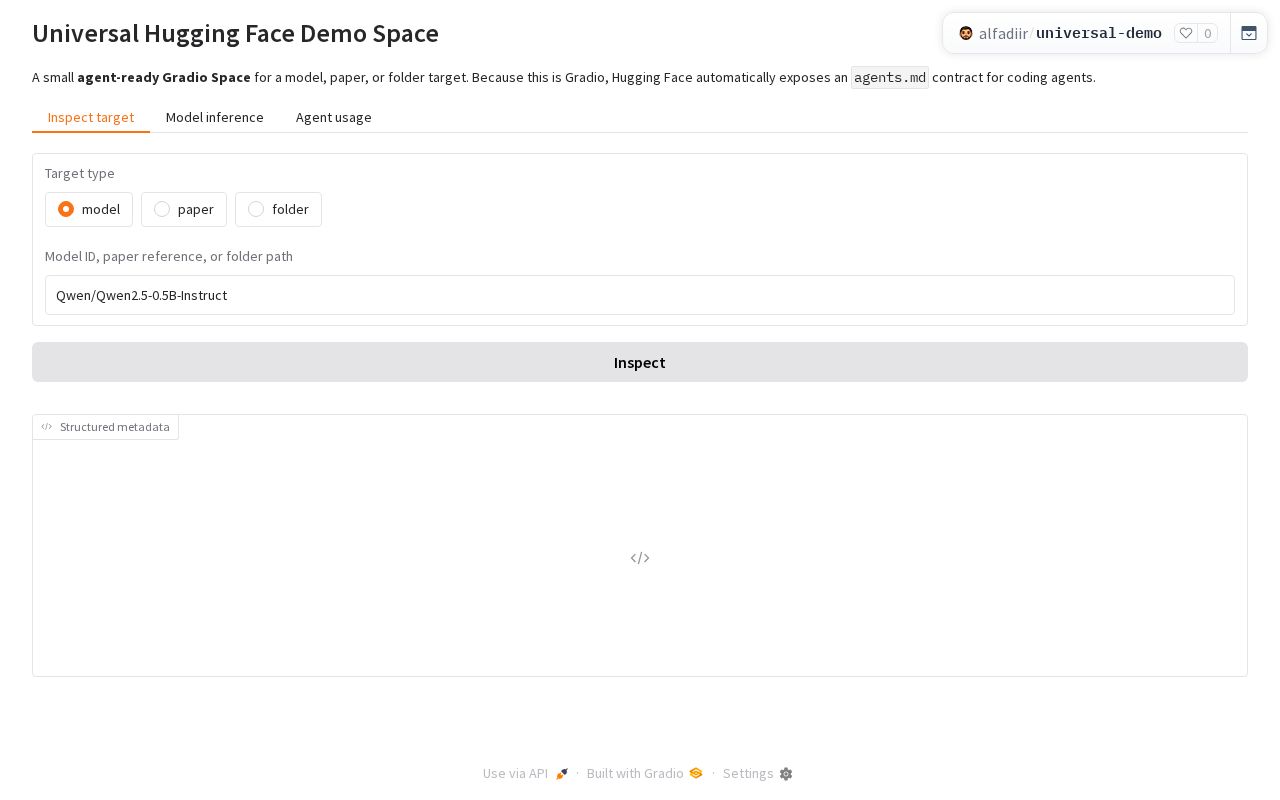Click the Structured metadata label
Image resolution: width=1280 pixels, height=800 pixels.
point(115,427)
